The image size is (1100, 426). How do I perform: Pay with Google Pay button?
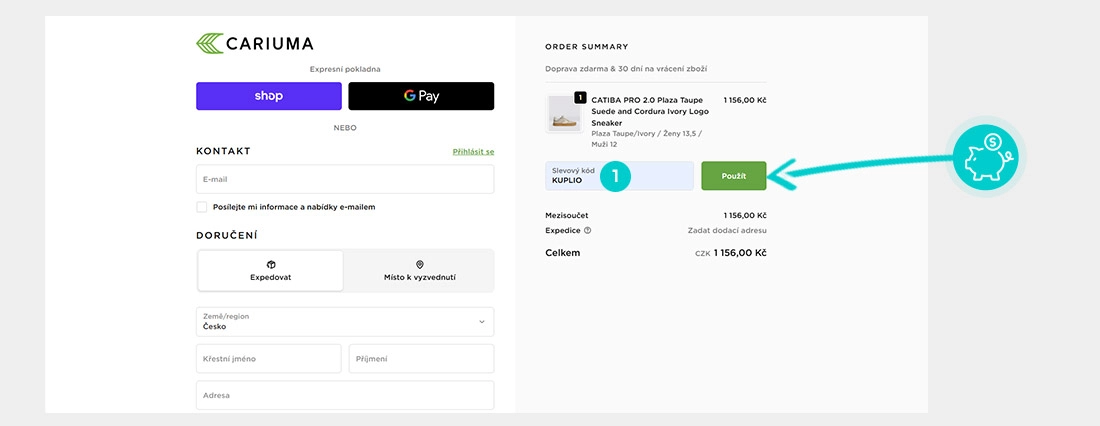coord(421,96)
